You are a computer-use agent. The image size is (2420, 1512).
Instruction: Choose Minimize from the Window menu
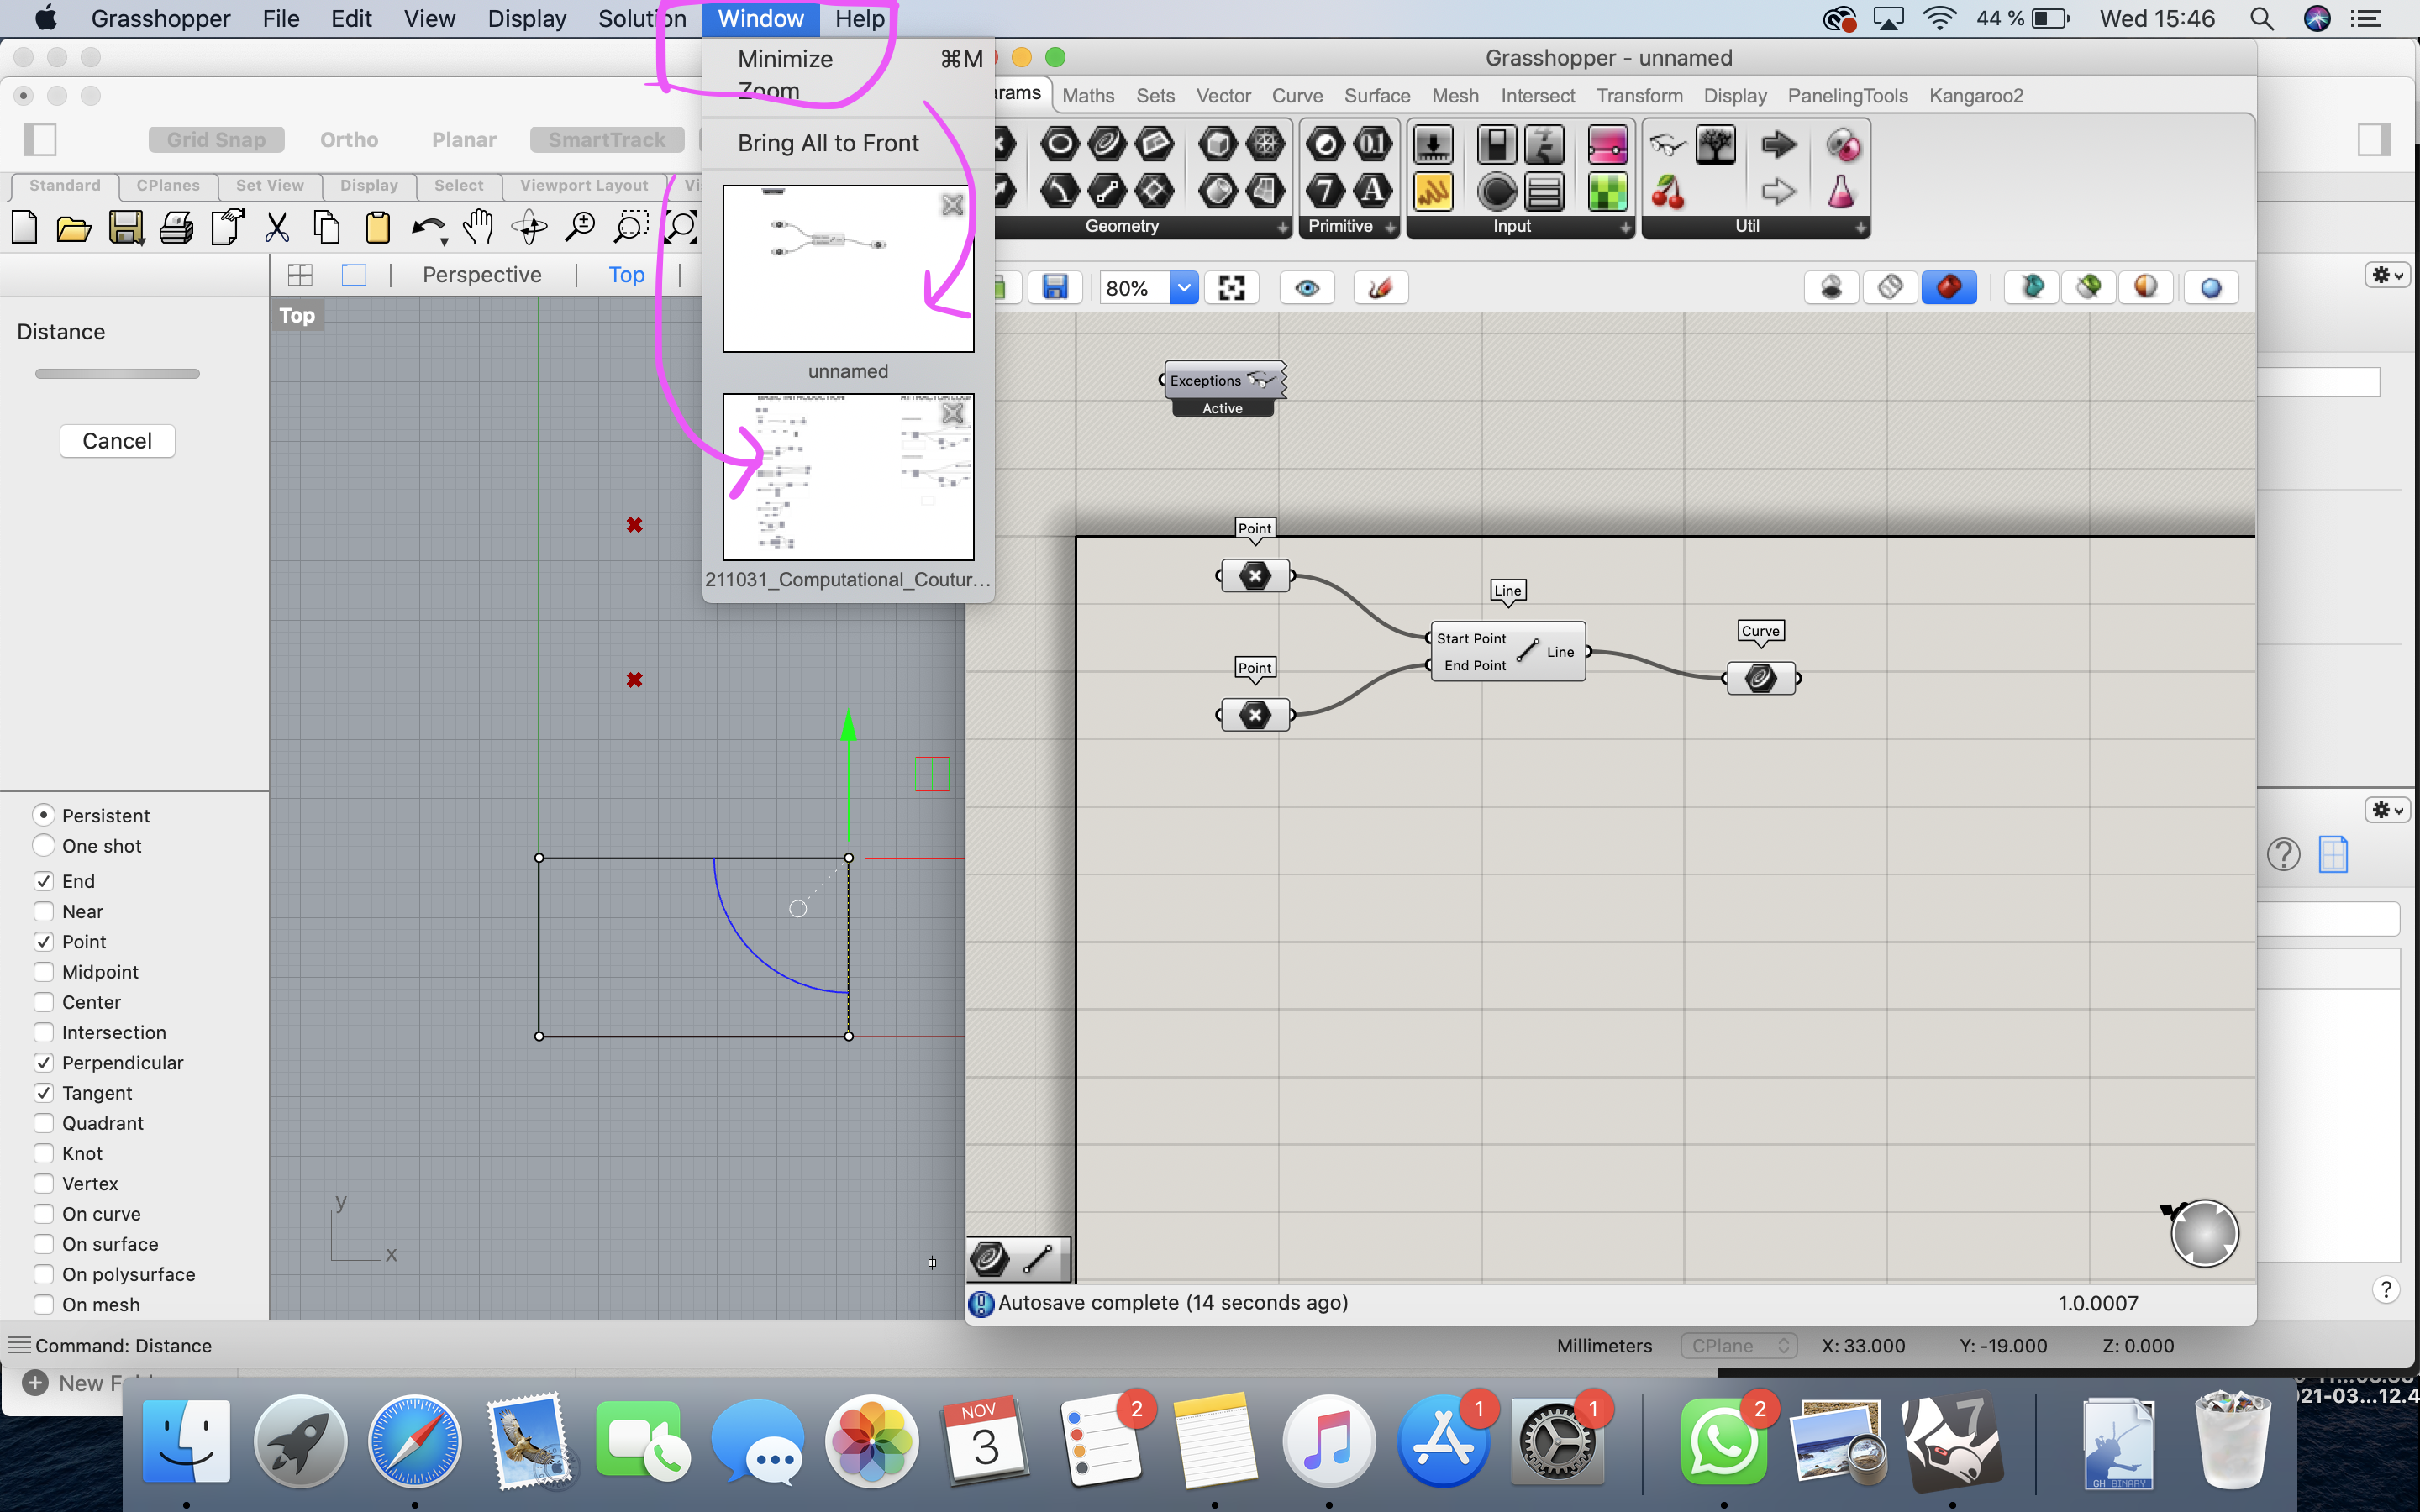coord(848,59)
